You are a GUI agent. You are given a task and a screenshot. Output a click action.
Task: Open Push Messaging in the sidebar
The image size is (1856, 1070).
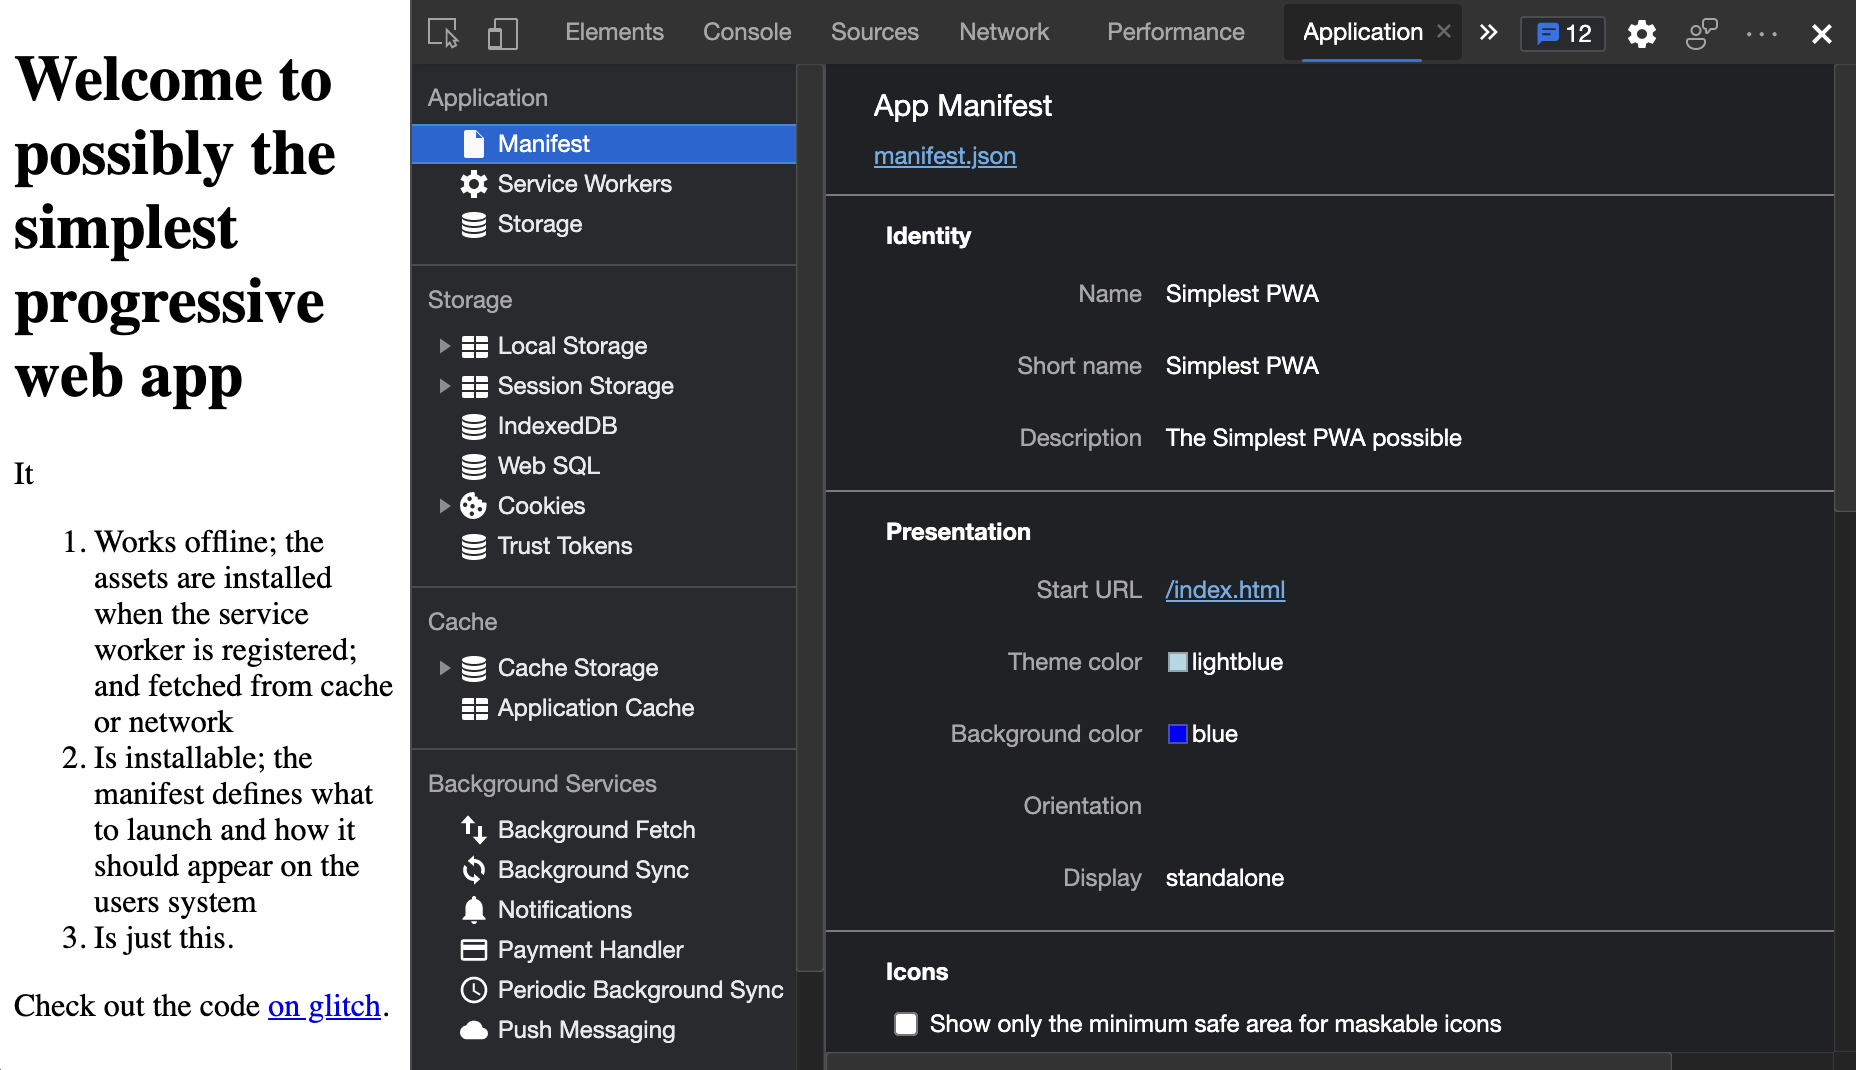click(x=586, y=1030)
